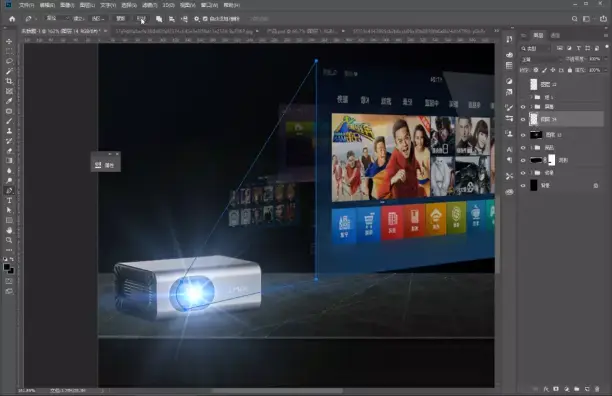Expand the layer group below 图层 13

531,148
